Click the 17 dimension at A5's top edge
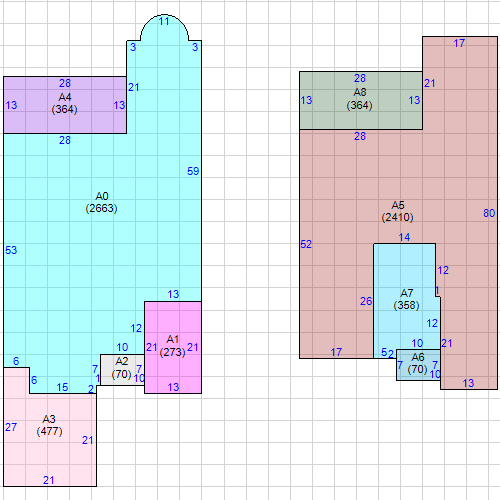The image size is (500, 500). tap(459, 43)
